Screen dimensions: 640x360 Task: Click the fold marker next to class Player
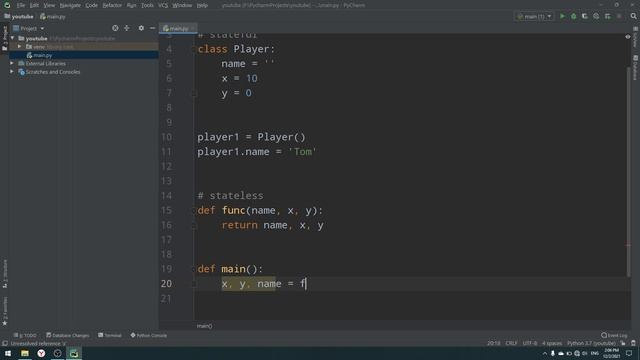click(x=194, y=49)
